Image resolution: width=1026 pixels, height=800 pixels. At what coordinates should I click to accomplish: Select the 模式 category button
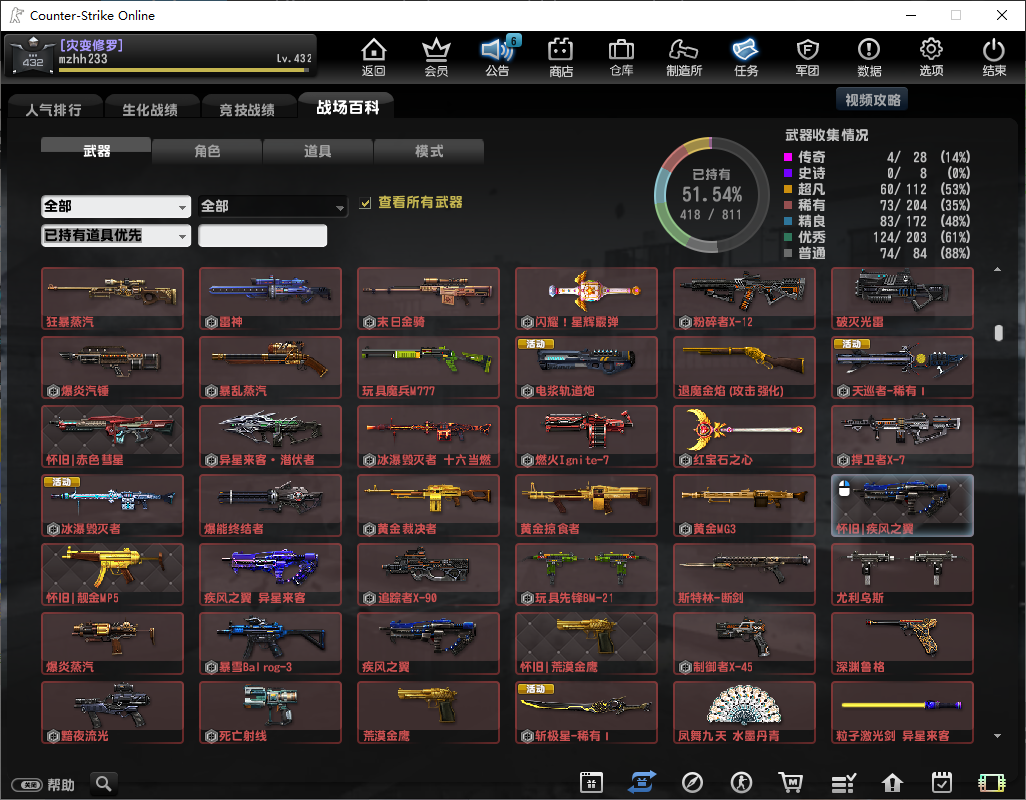(x=429, y=151)
